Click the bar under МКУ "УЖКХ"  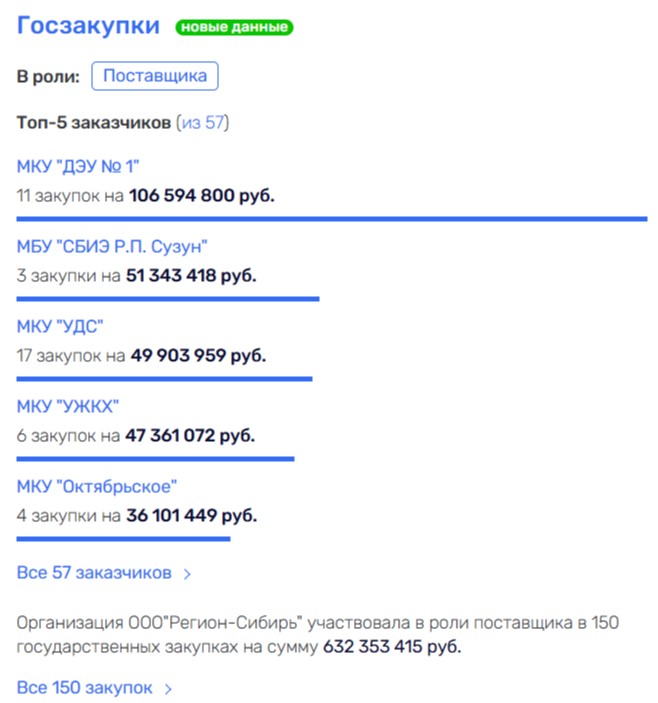click(156, 459)
